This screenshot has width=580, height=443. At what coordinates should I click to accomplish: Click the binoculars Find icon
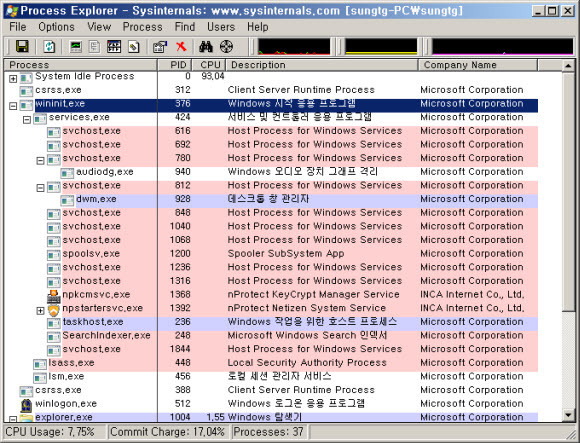point(206,47)
